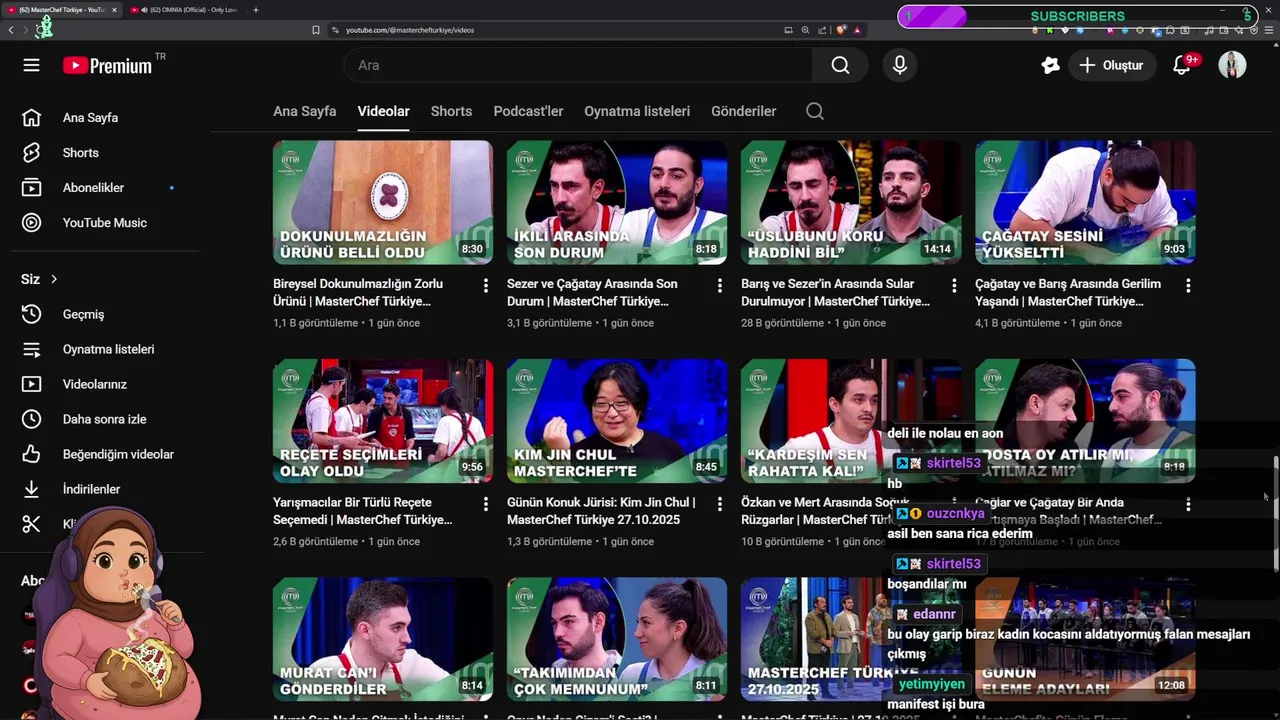Start voice search with the microphone icon
The image size is (1280, 720).
tap(900, 65)
